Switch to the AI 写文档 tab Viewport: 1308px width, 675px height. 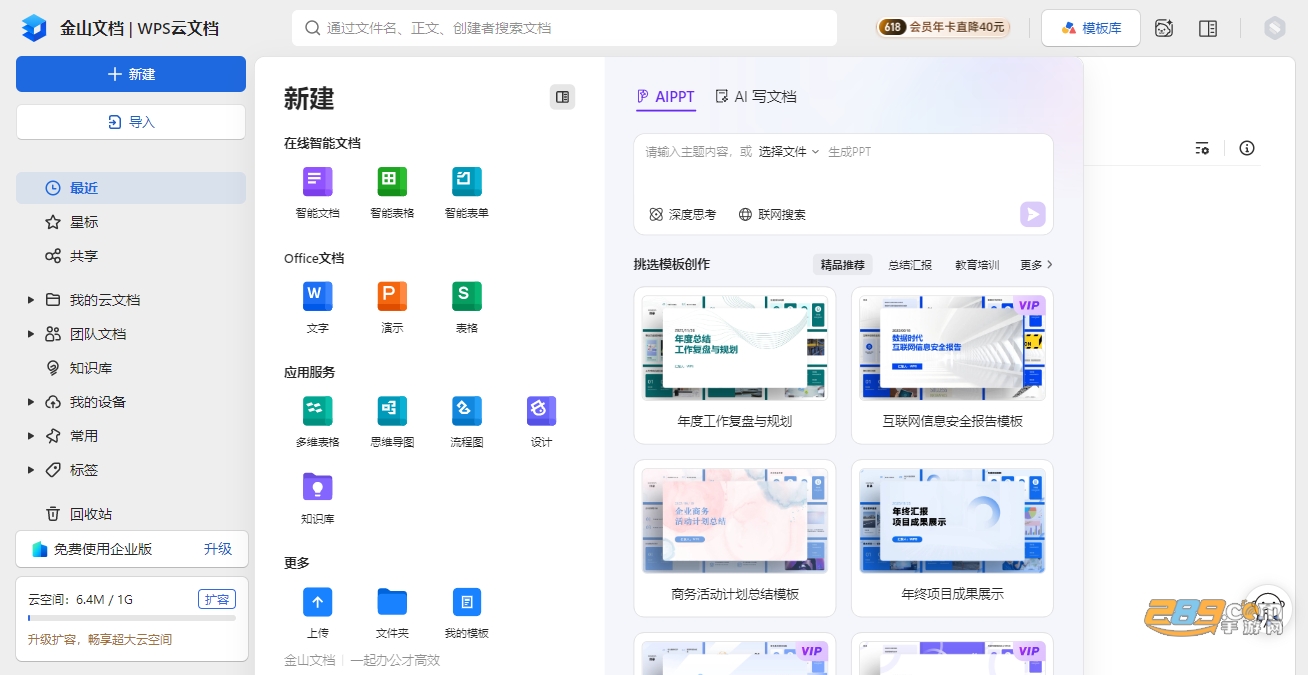[756, 97]
